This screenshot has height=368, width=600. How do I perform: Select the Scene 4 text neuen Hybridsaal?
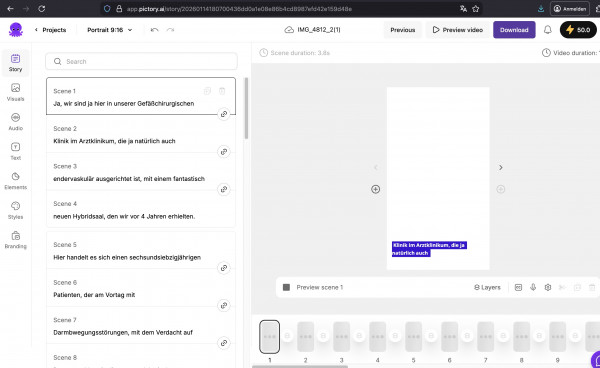pyautogui.click(x=124, y=216)
